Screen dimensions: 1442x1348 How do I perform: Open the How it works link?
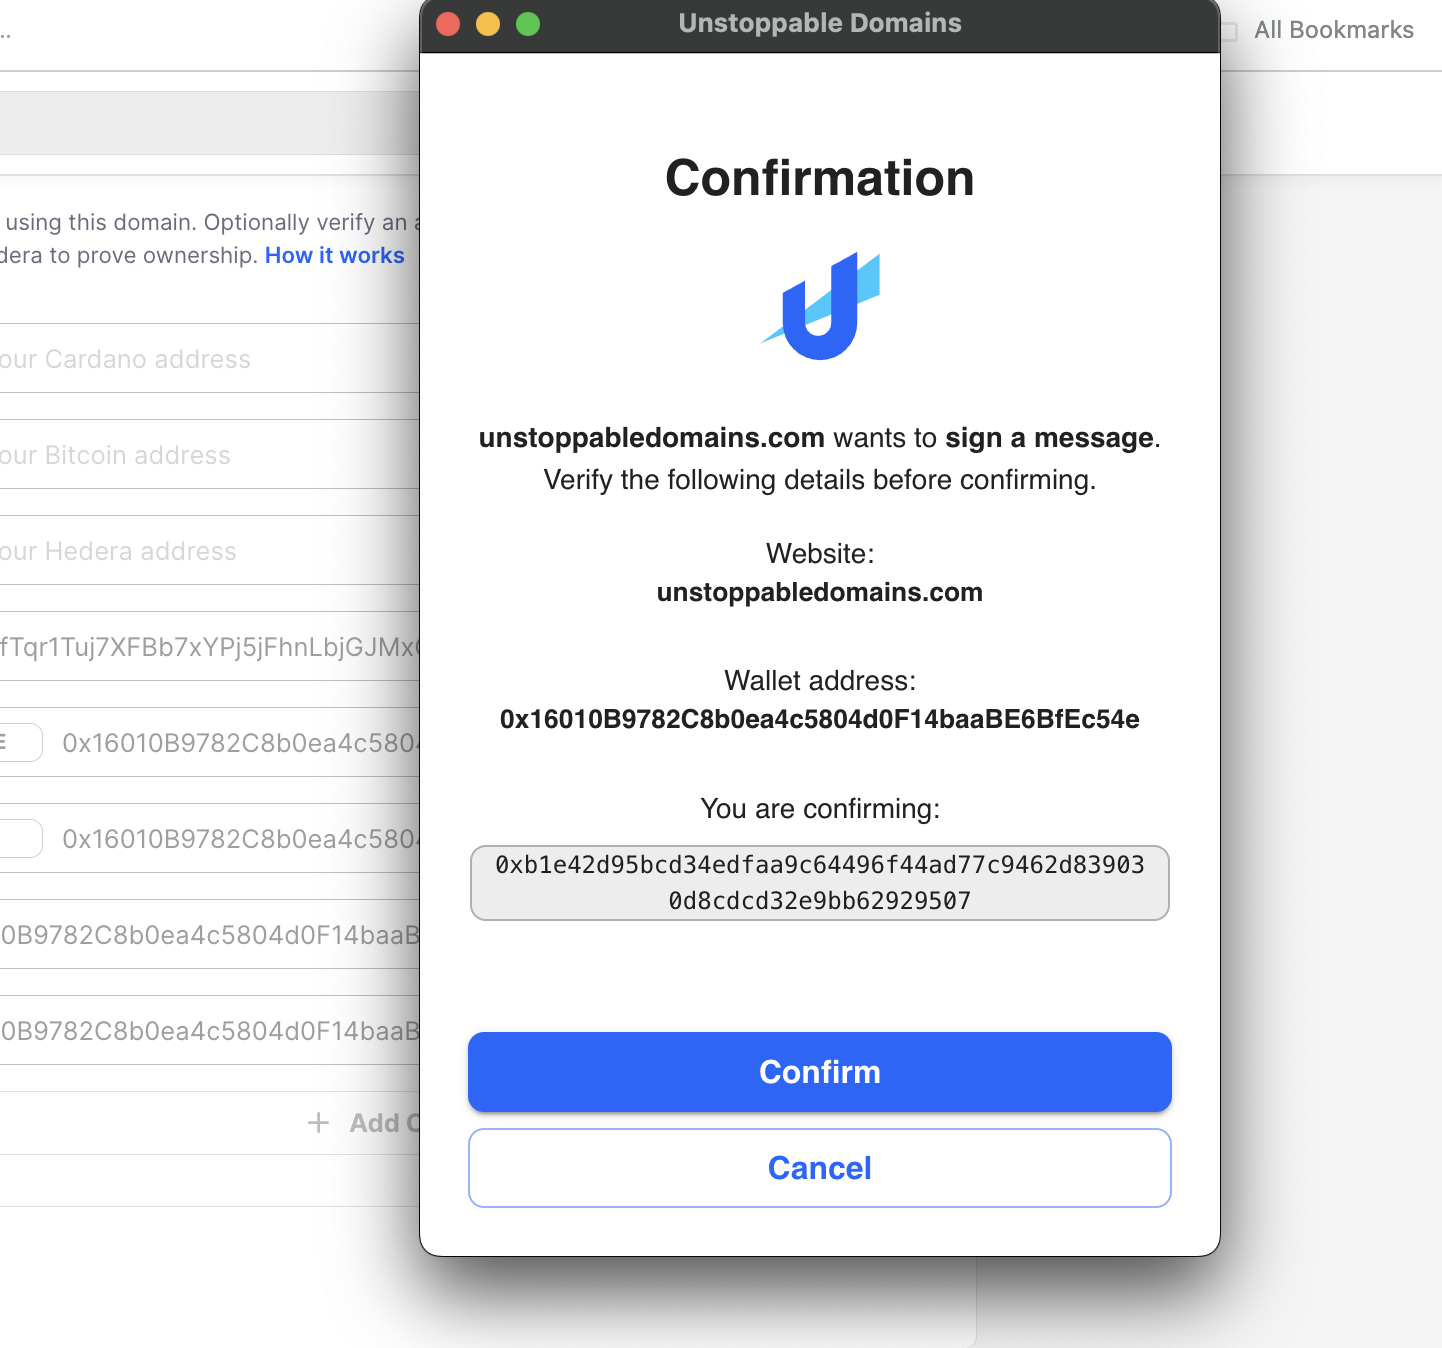pyautogui.click(x=335, y=255)
